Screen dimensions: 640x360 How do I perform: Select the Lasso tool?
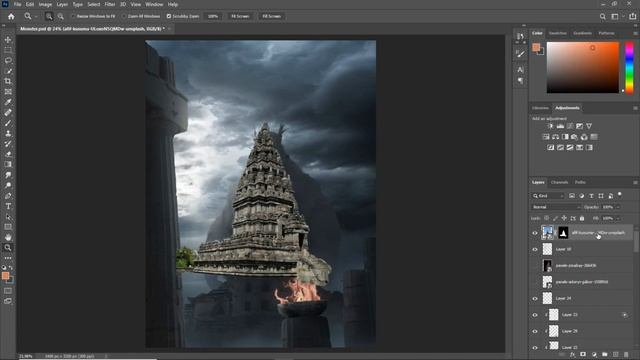(8, 60)
